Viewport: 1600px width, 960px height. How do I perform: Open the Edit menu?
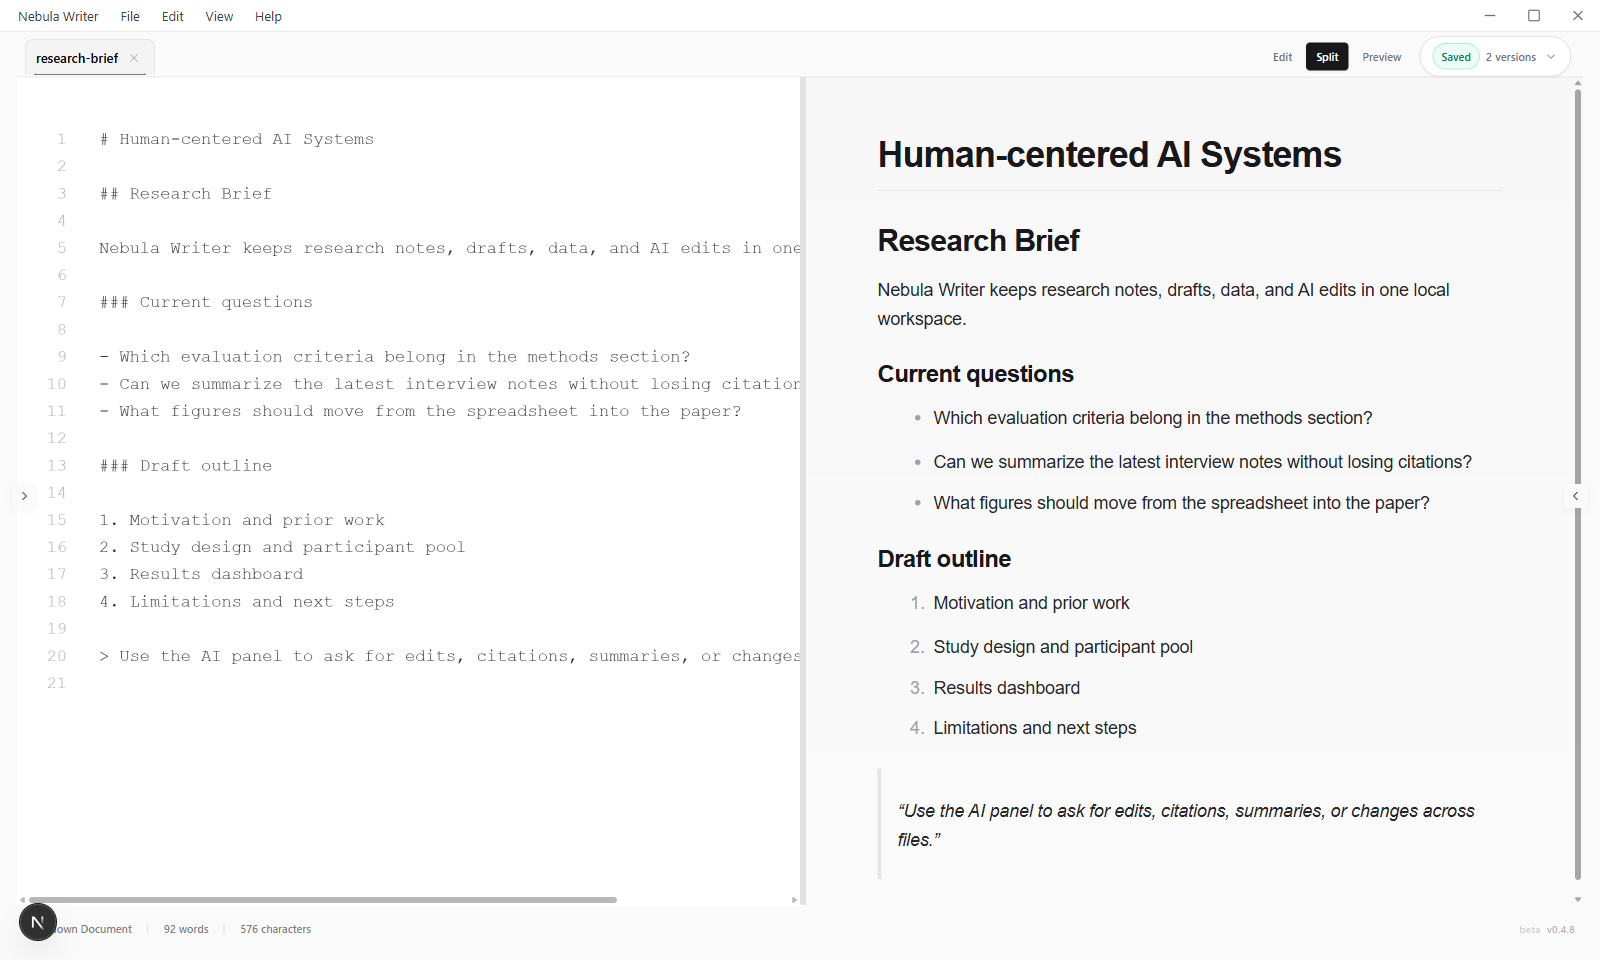[173, 16]
